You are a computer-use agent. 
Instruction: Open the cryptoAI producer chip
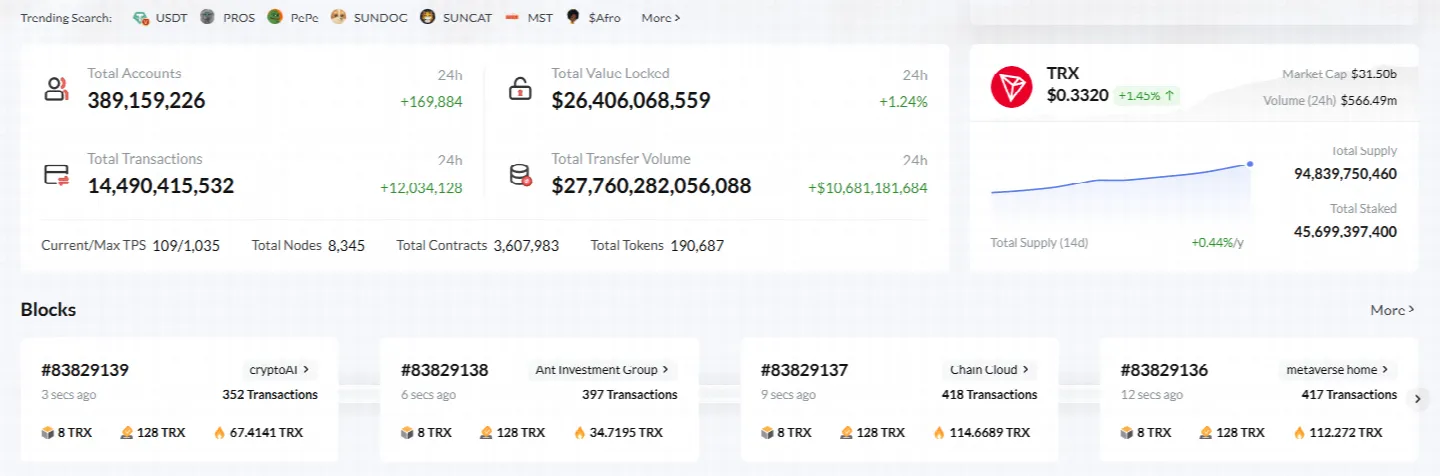pos(280,370)
